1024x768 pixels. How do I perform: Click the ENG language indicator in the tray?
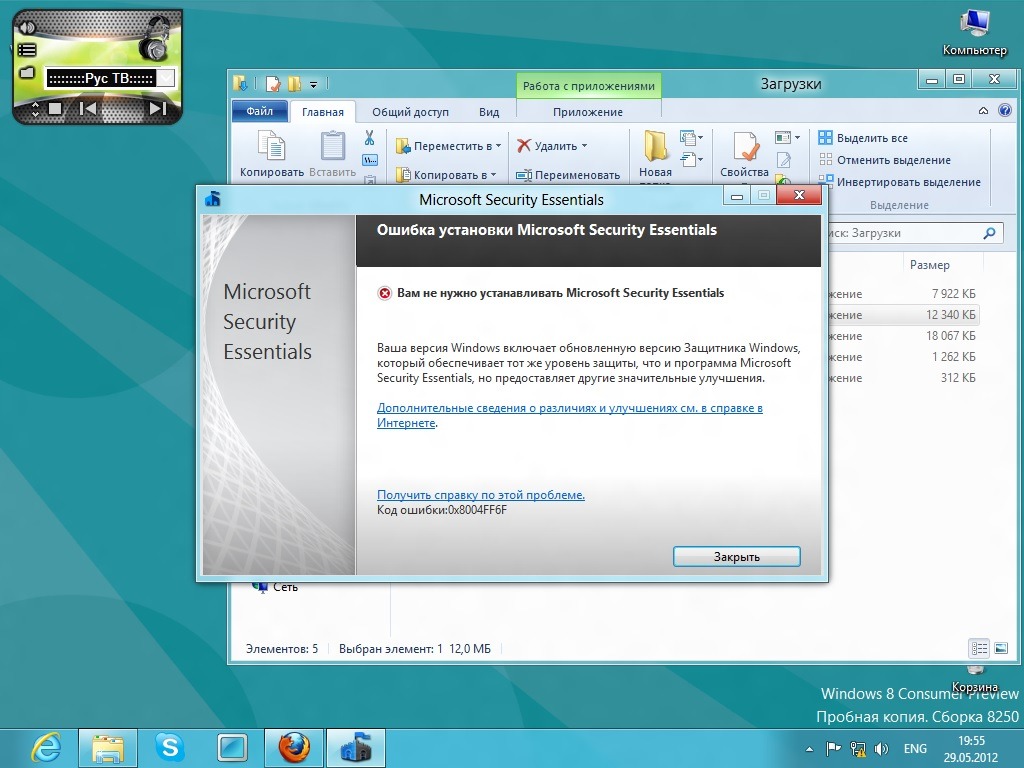915,748
